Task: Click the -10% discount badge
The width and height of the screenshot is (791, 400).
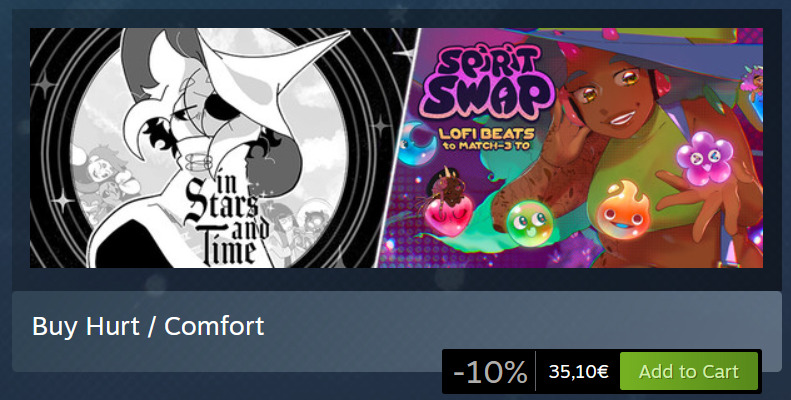Action: click(x=489, y=372)
